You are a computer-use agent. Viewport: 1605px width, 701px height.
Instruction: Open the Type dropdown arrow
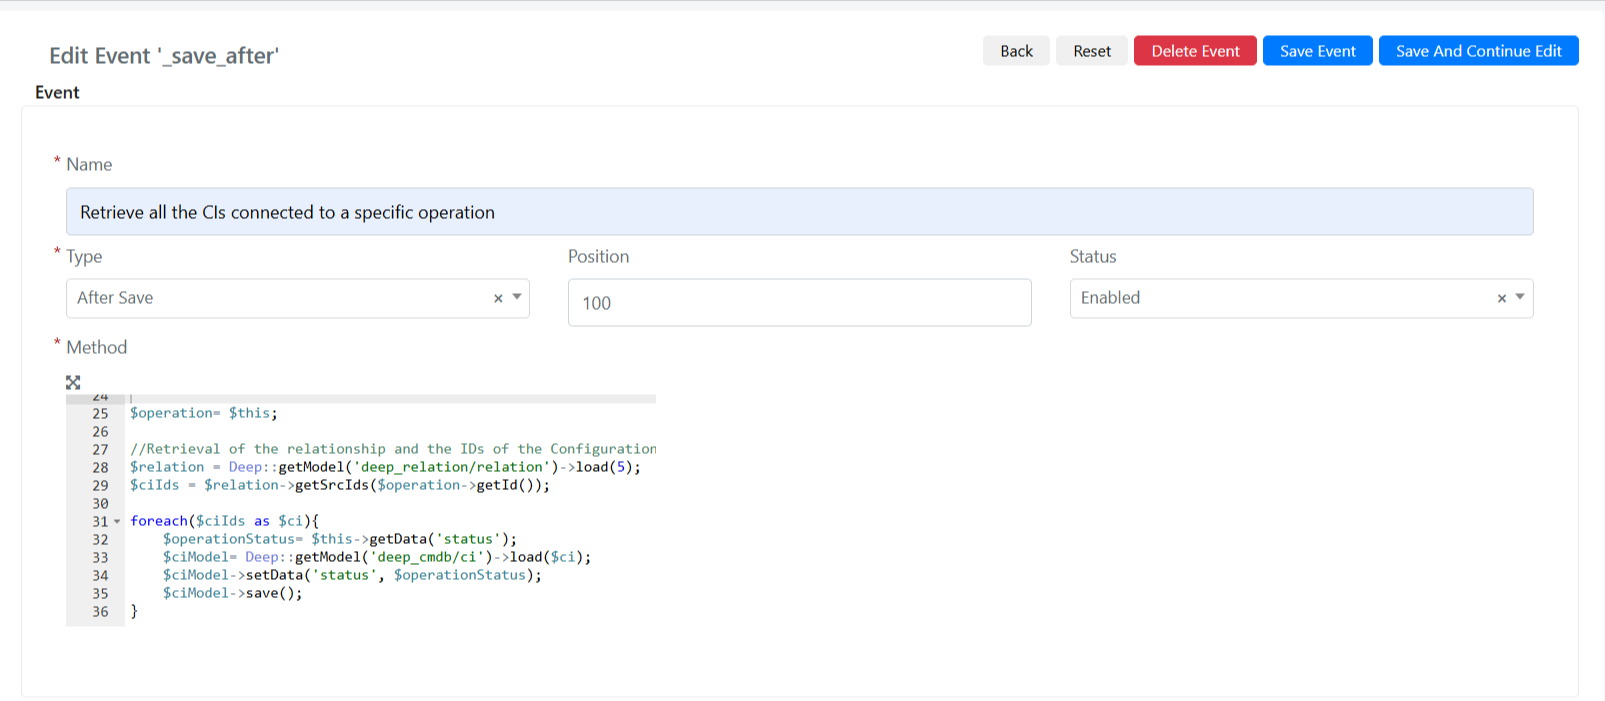[517, 297]
